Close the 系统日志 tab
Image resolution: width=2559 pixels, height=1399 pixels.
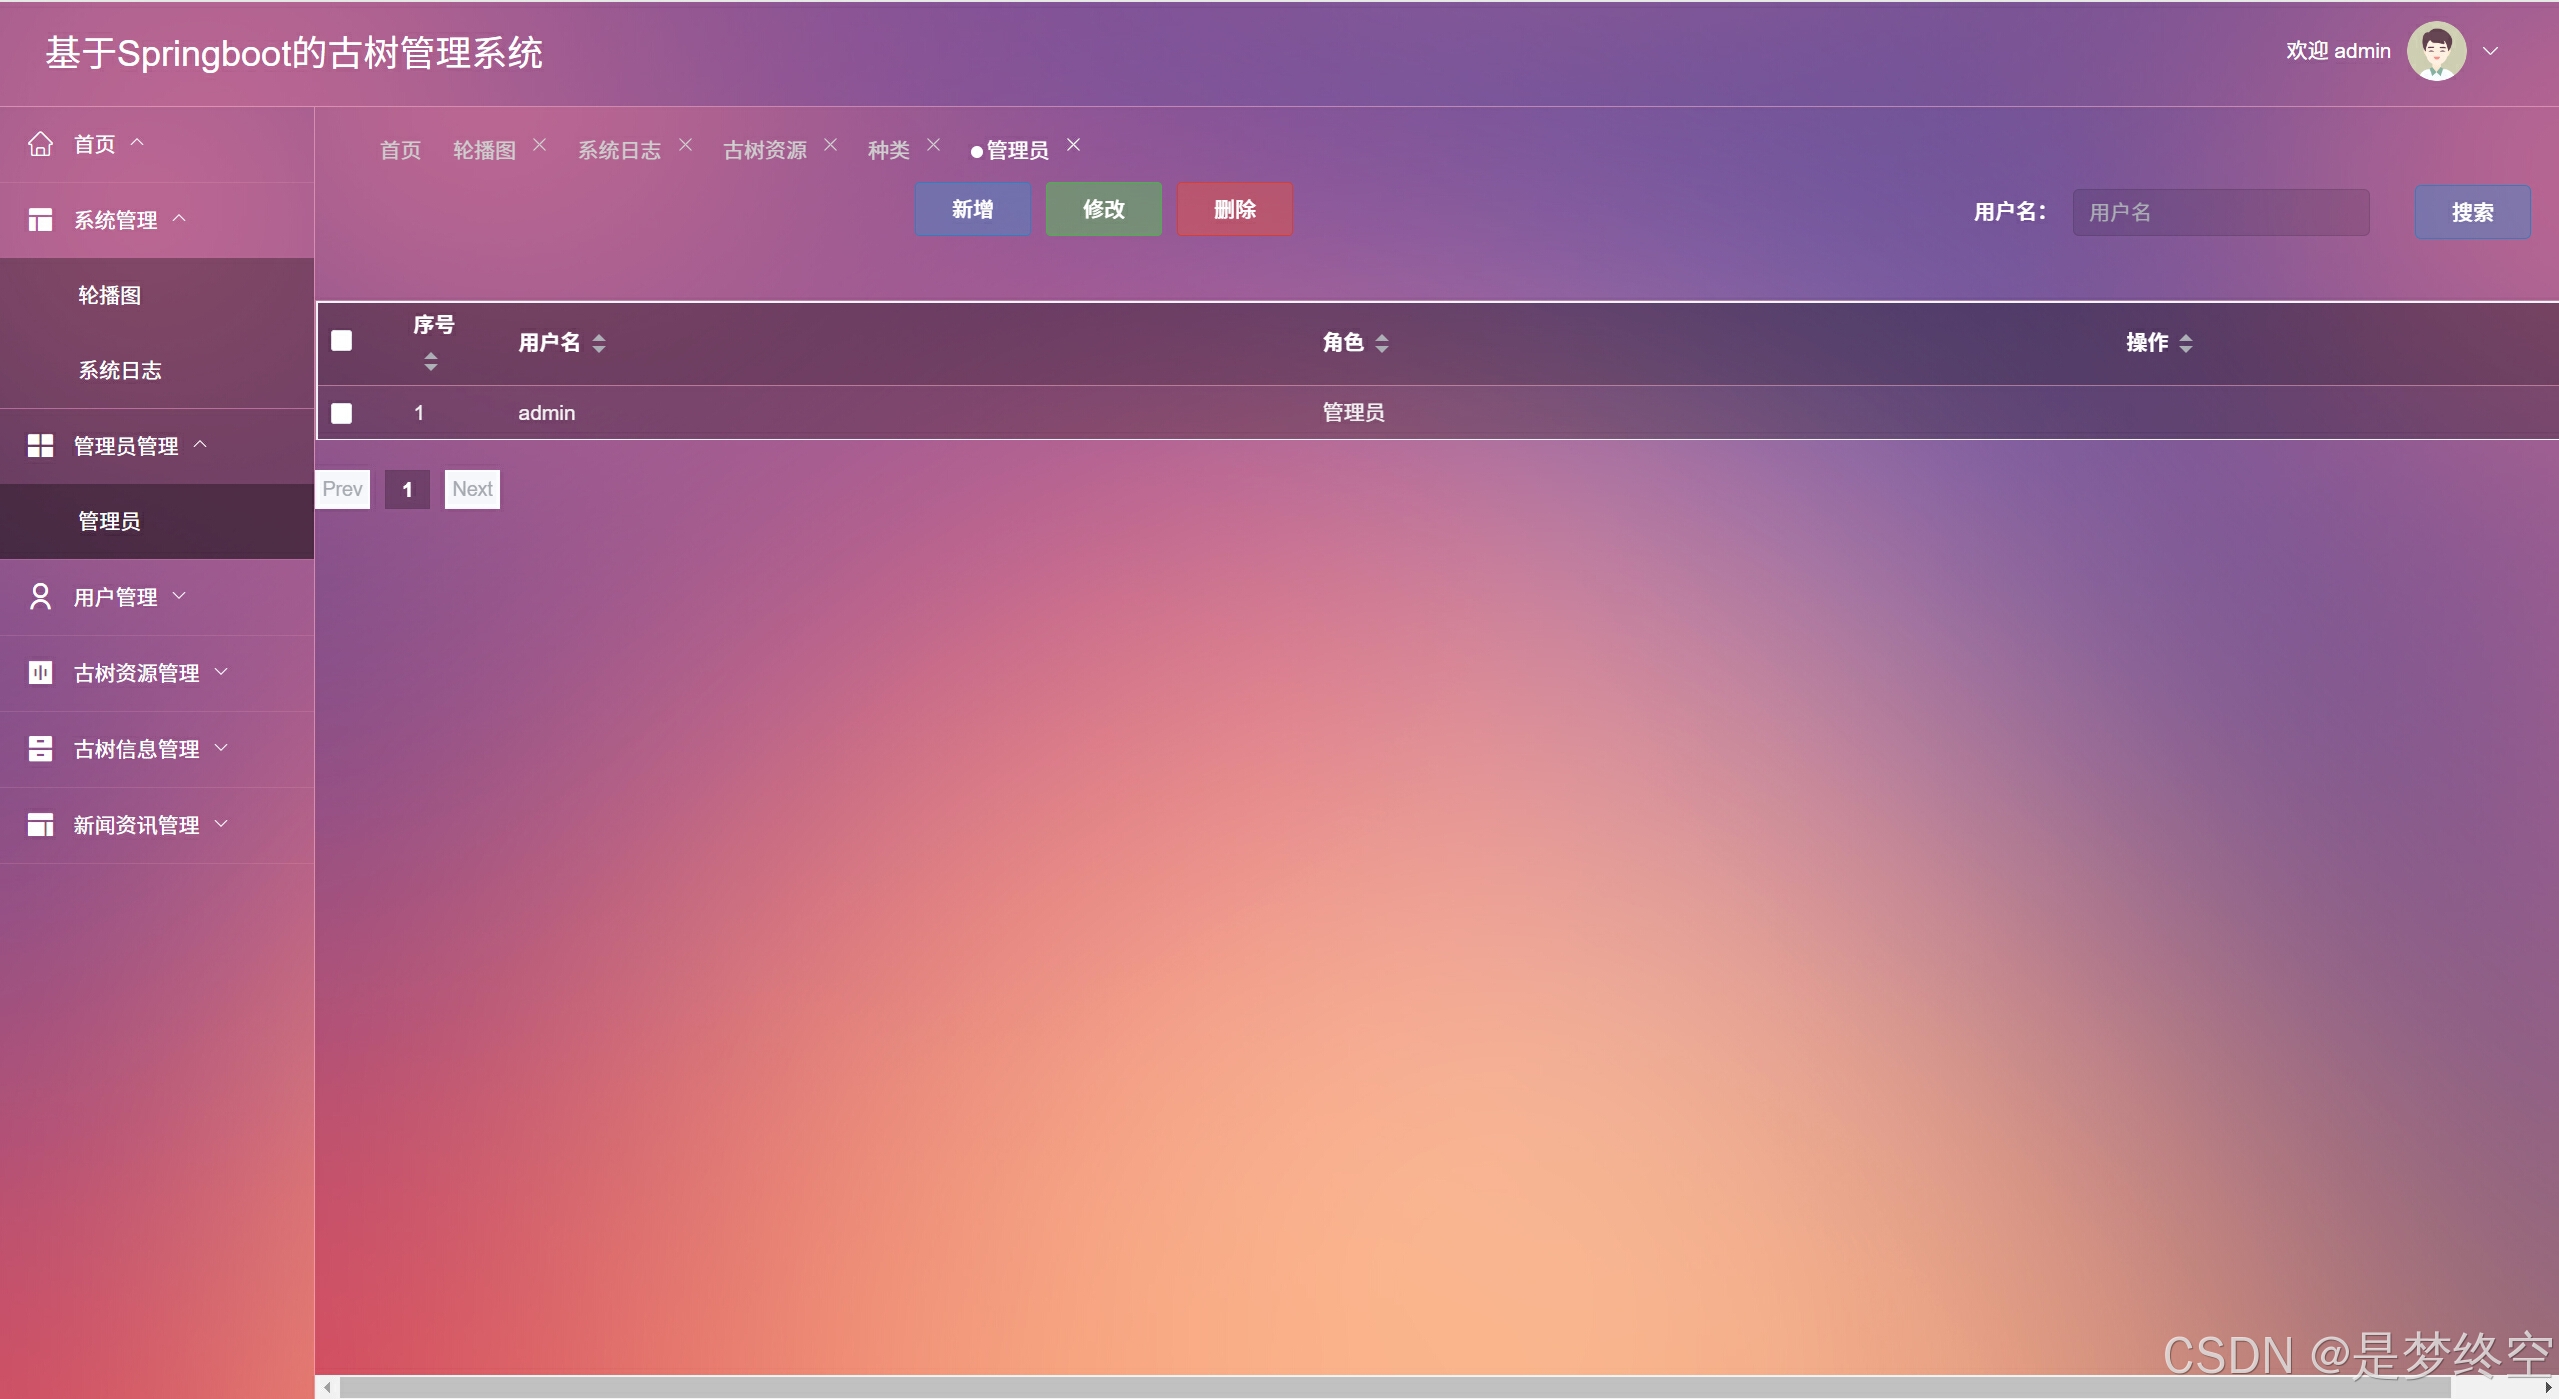point(685,145)
